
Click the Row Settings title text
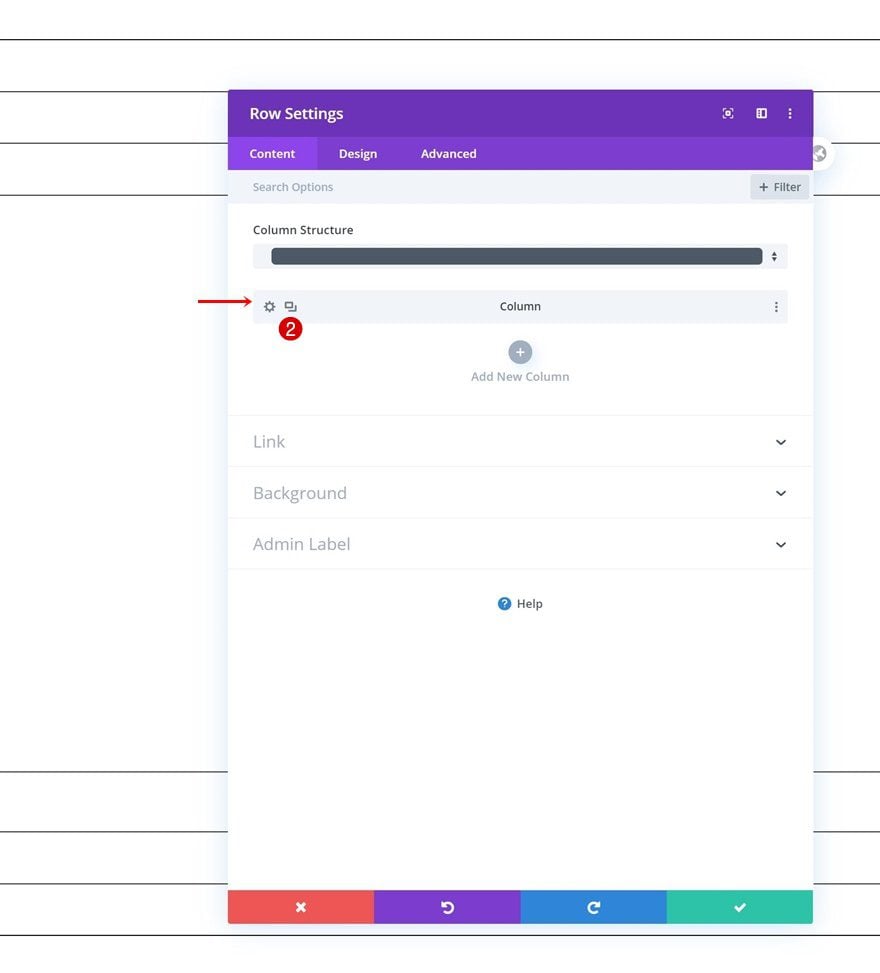296,114
